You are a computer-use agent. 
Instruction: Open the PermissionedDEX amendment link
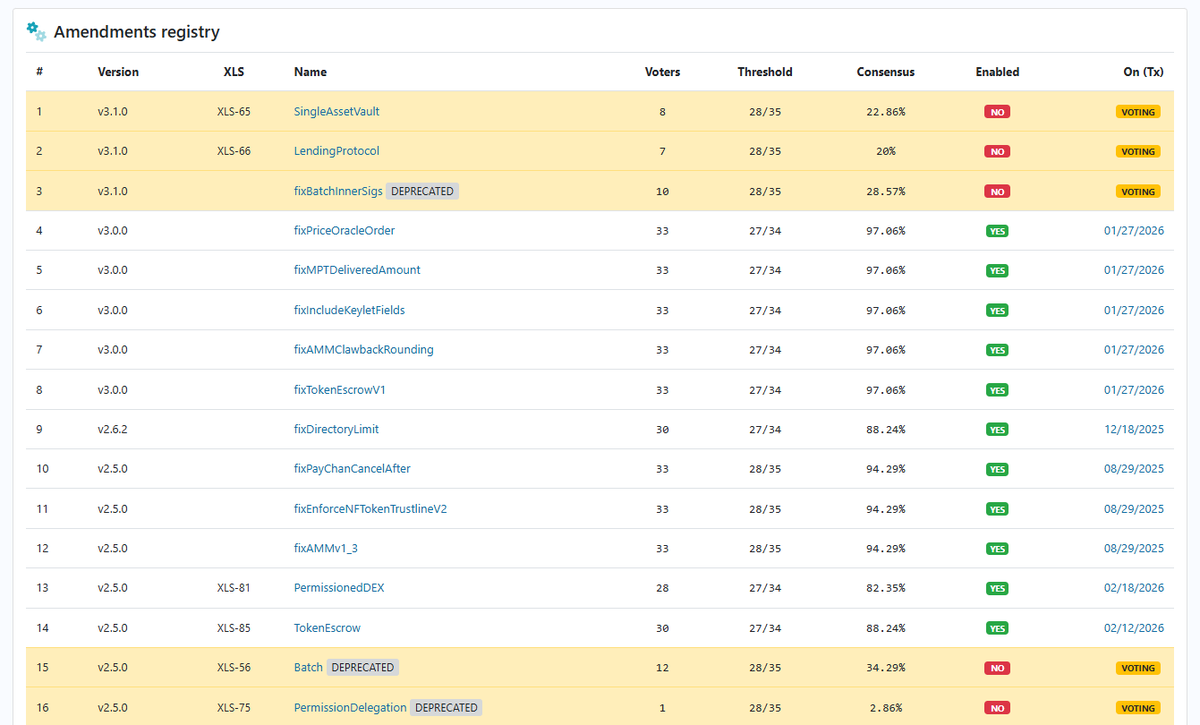pyautogui.click(x=339, y=588)
